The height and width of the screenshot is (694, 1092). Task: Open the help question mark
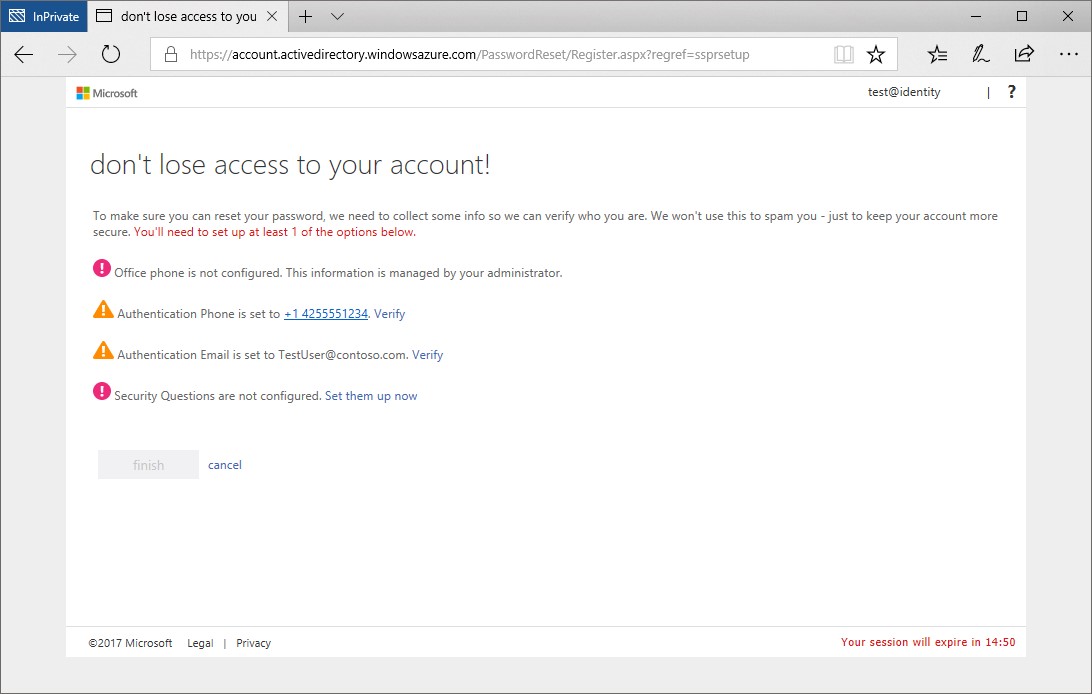pyautogui.click(x=1011, y=92)
